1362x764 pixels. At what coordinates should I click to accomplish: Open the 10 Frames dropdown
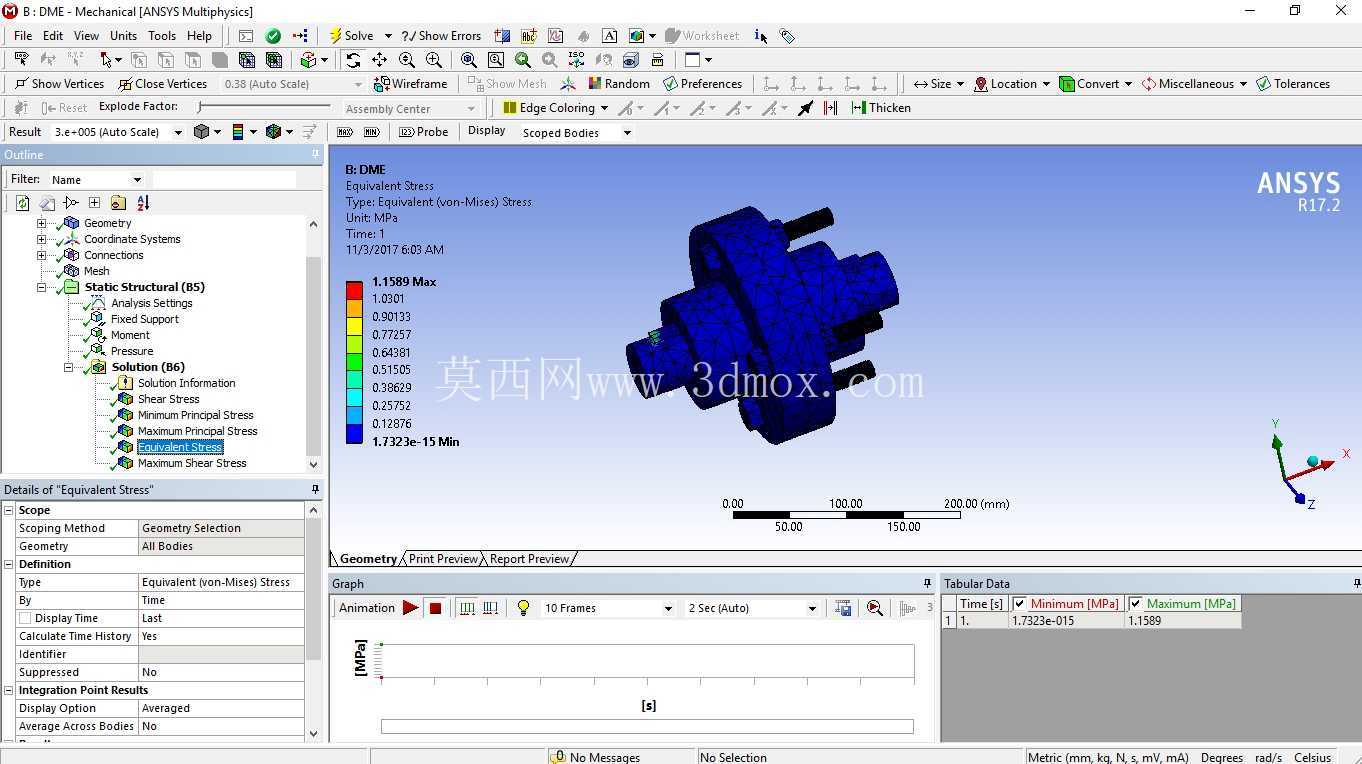point(668,608)
